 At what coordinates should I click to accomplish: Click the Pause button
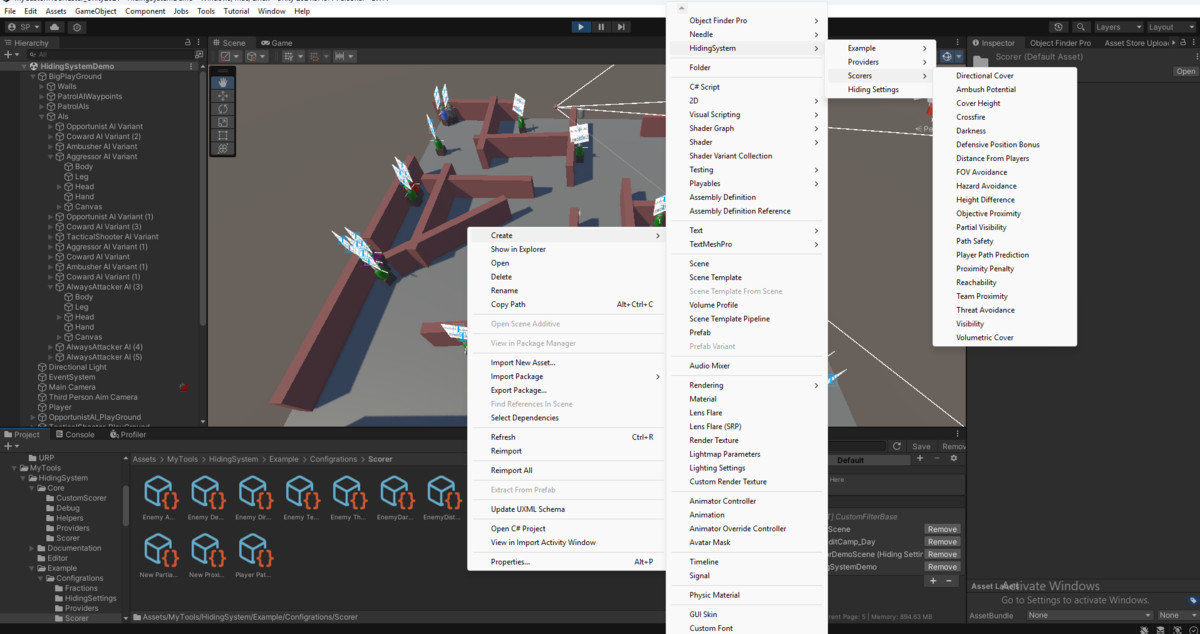[600, 27]
